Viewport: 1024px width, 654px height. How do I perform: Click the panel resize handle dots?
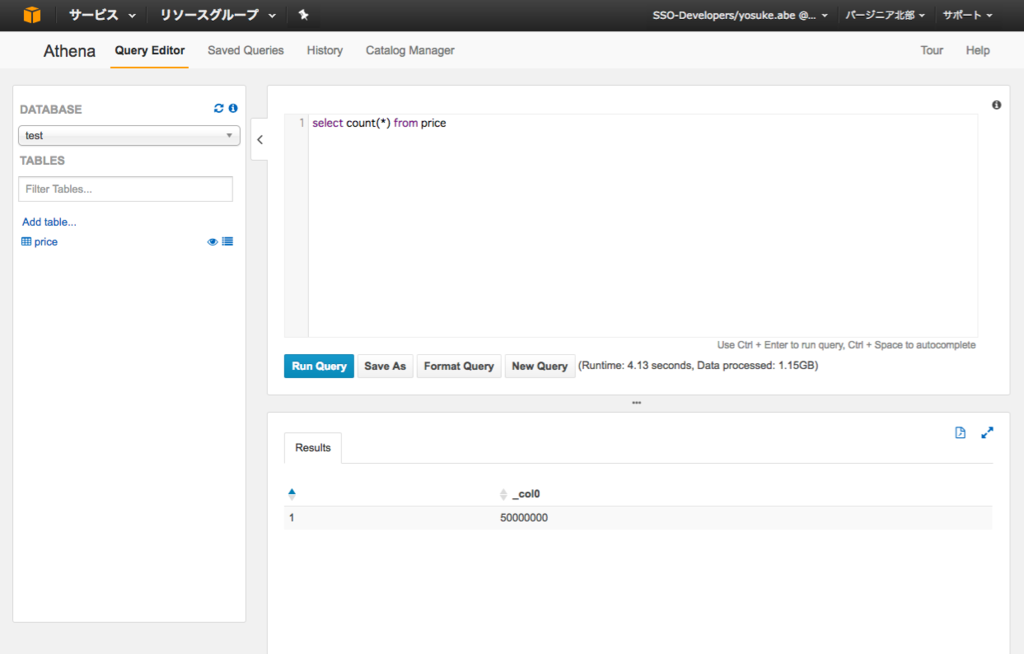(x=637, y=402)
